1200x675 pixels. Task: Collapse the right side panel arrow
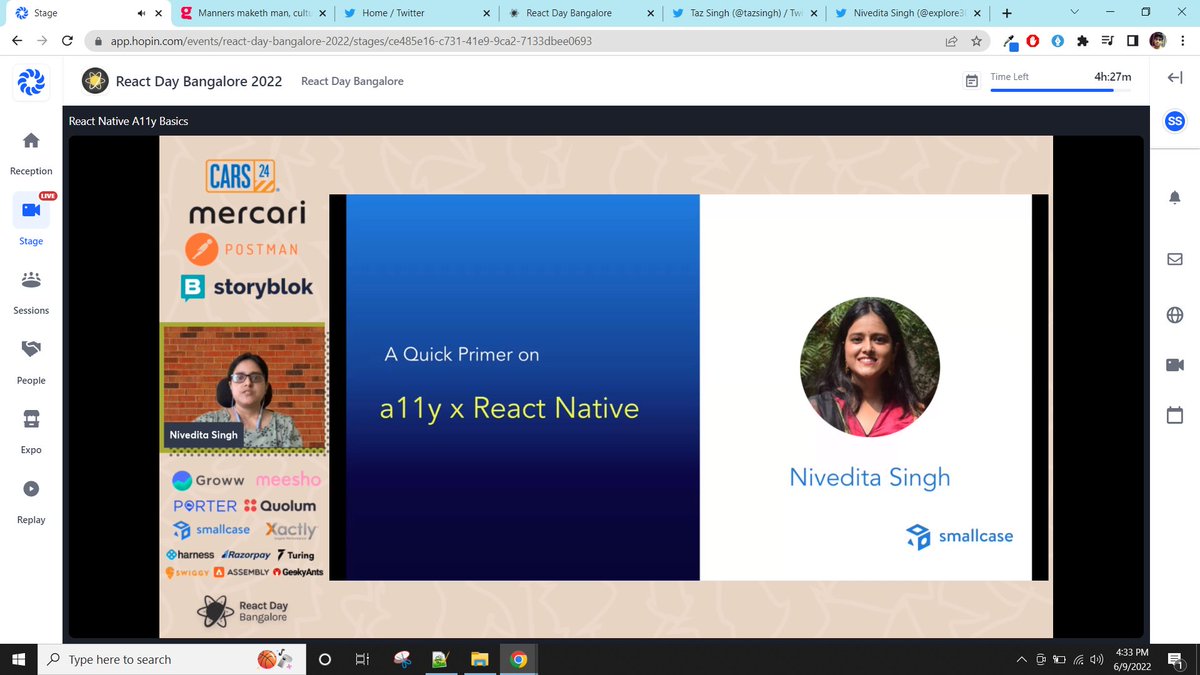pyautogui.click(x=1175, y=79)
